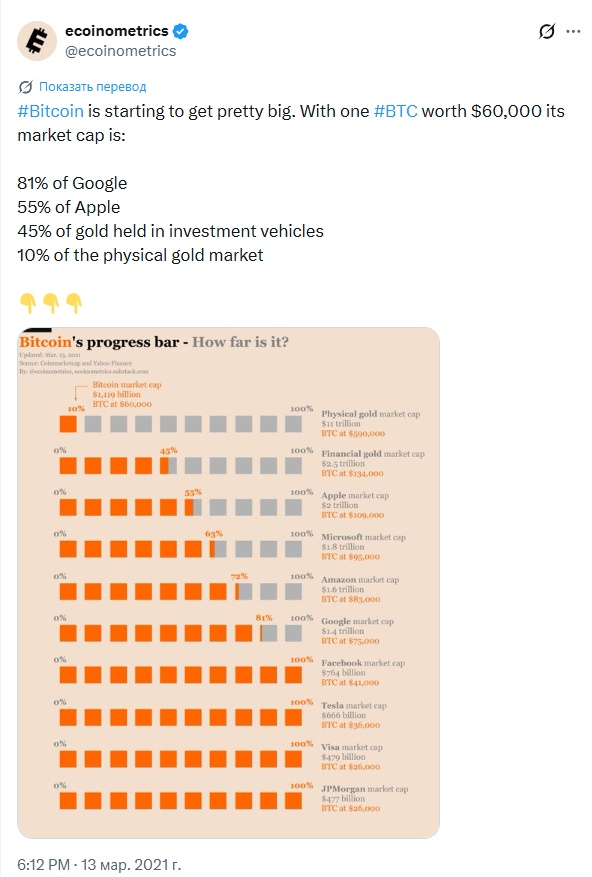Image resolution: width=592 pixels, height=877 pixels.
Task: Click the first pointing-down emoji
Action: [x=27, y=303]
